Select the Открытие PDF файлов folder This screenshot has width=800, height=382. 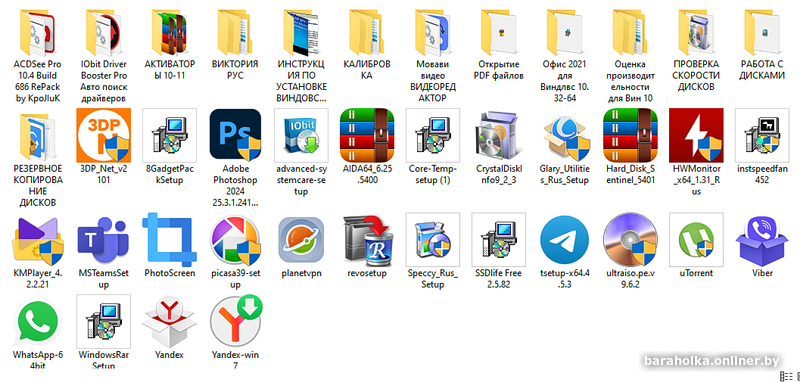498,32
